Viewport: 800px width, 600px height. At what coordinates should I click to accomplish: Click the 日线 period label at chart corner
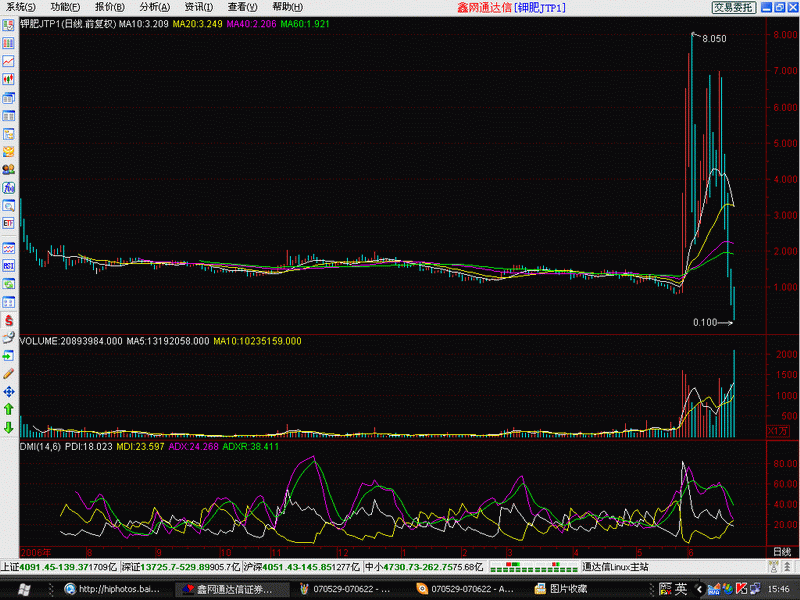click(782, 552)
